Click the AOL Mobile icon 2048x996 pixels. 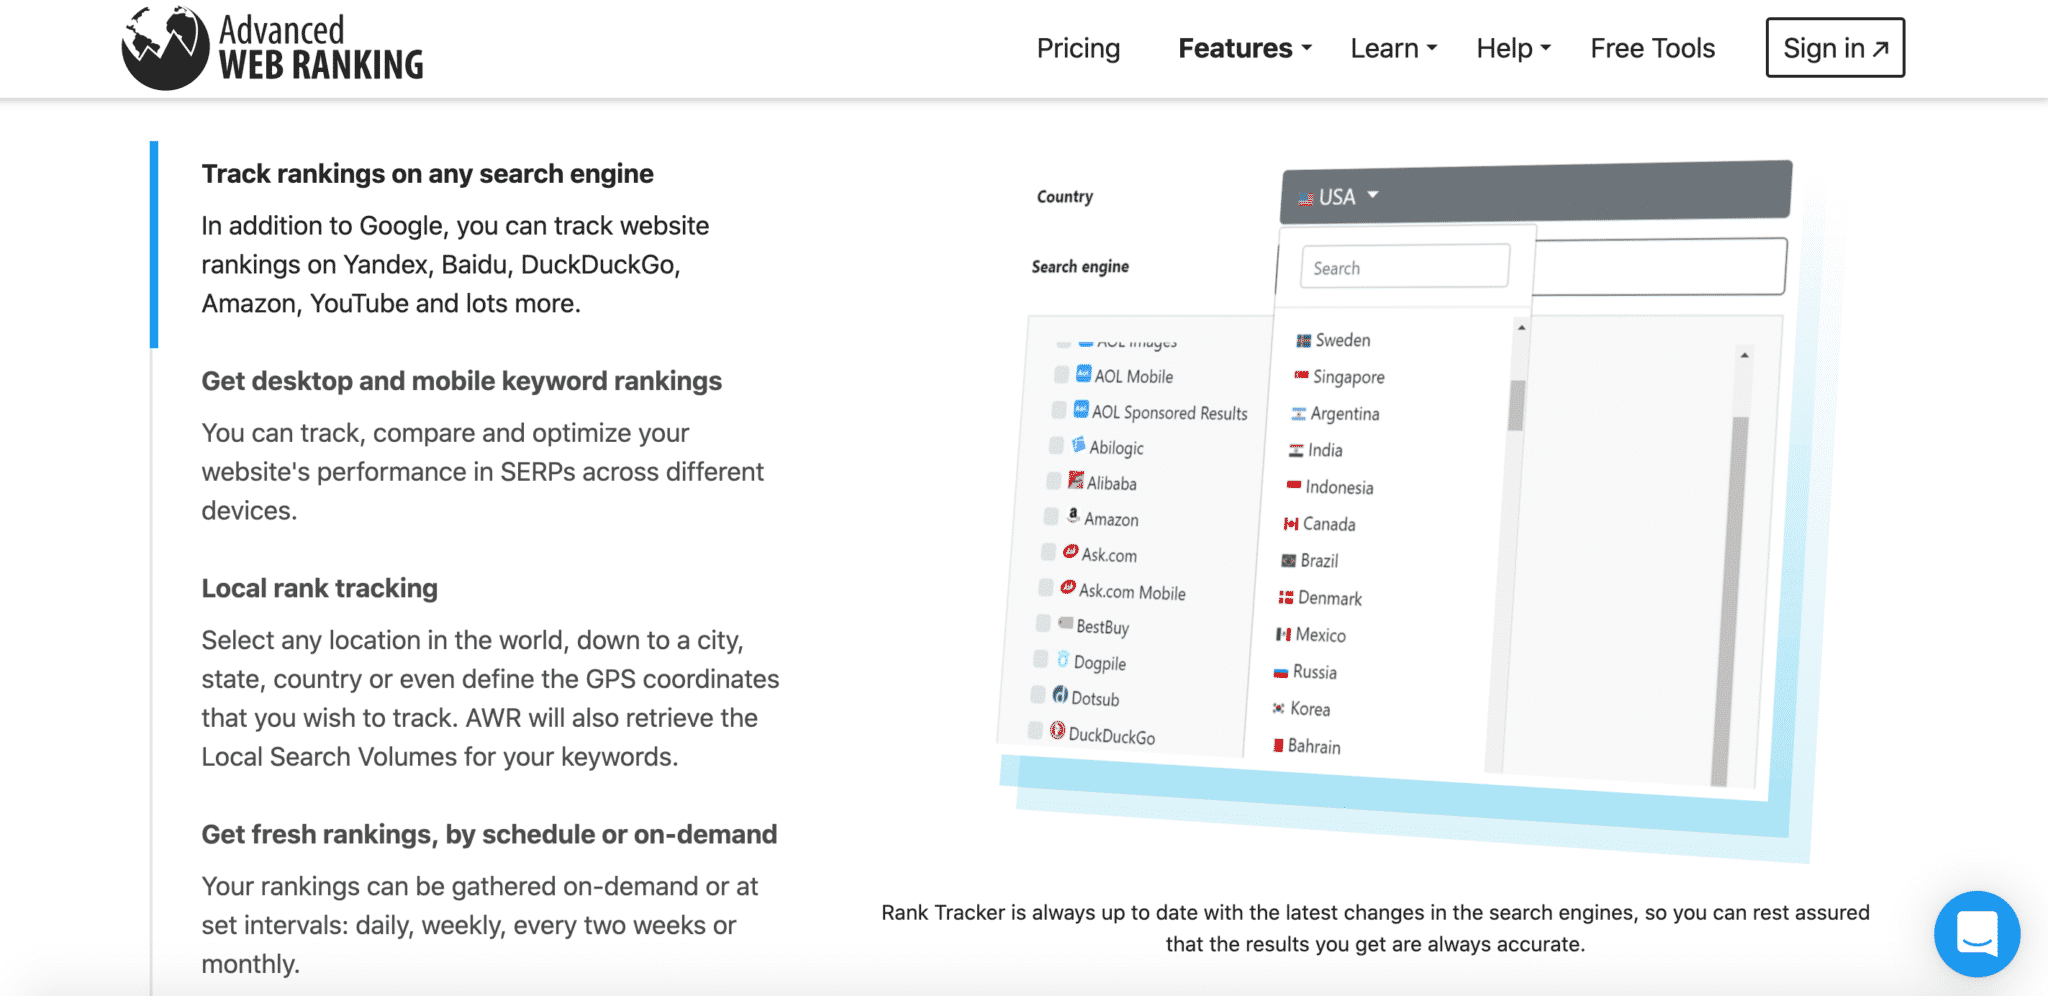coord(1082,374)
